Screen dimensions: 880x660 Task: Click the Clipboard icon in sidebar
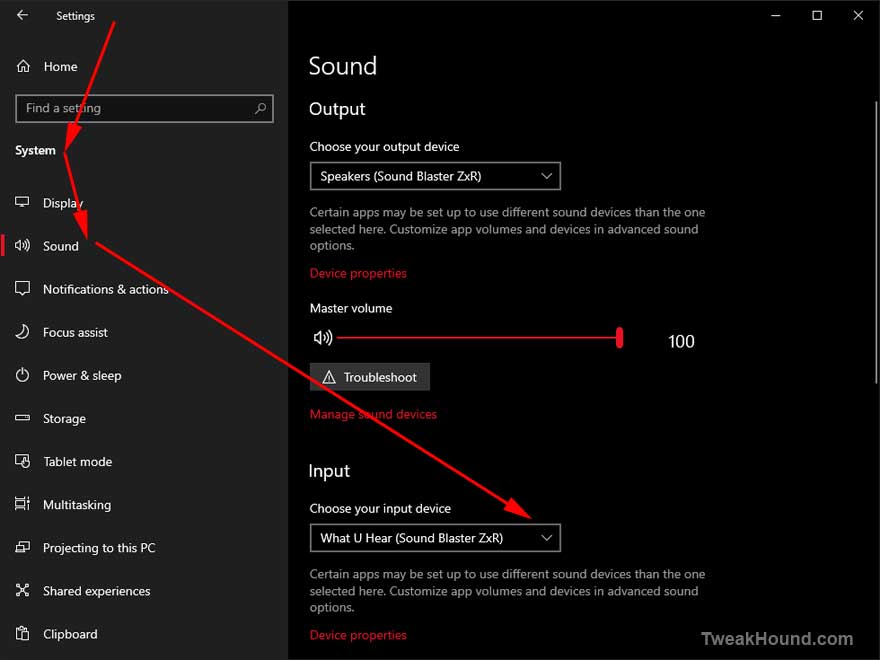click(22, 634)
